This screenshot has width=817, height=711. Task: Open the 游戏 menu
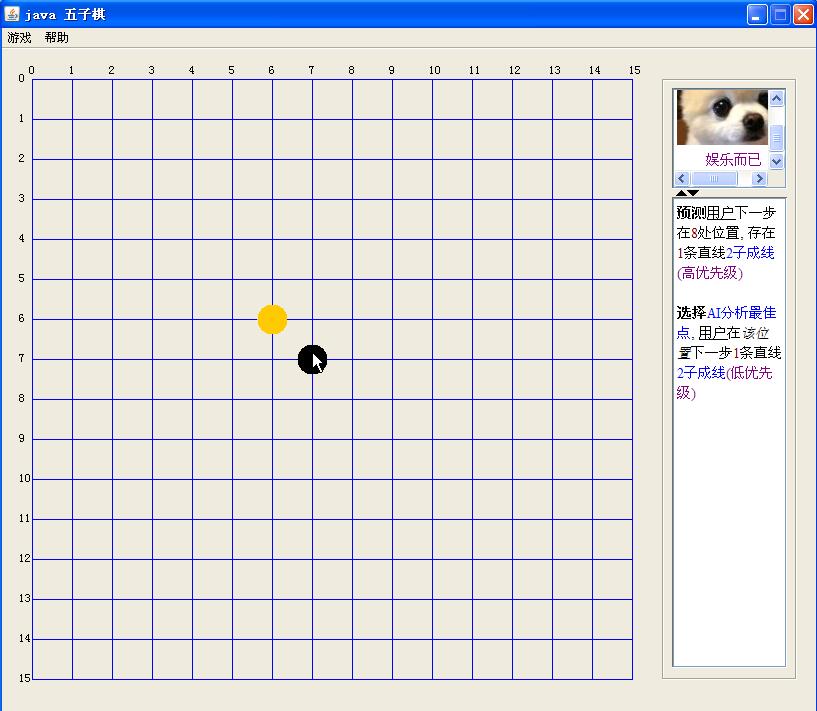[19, 38]
